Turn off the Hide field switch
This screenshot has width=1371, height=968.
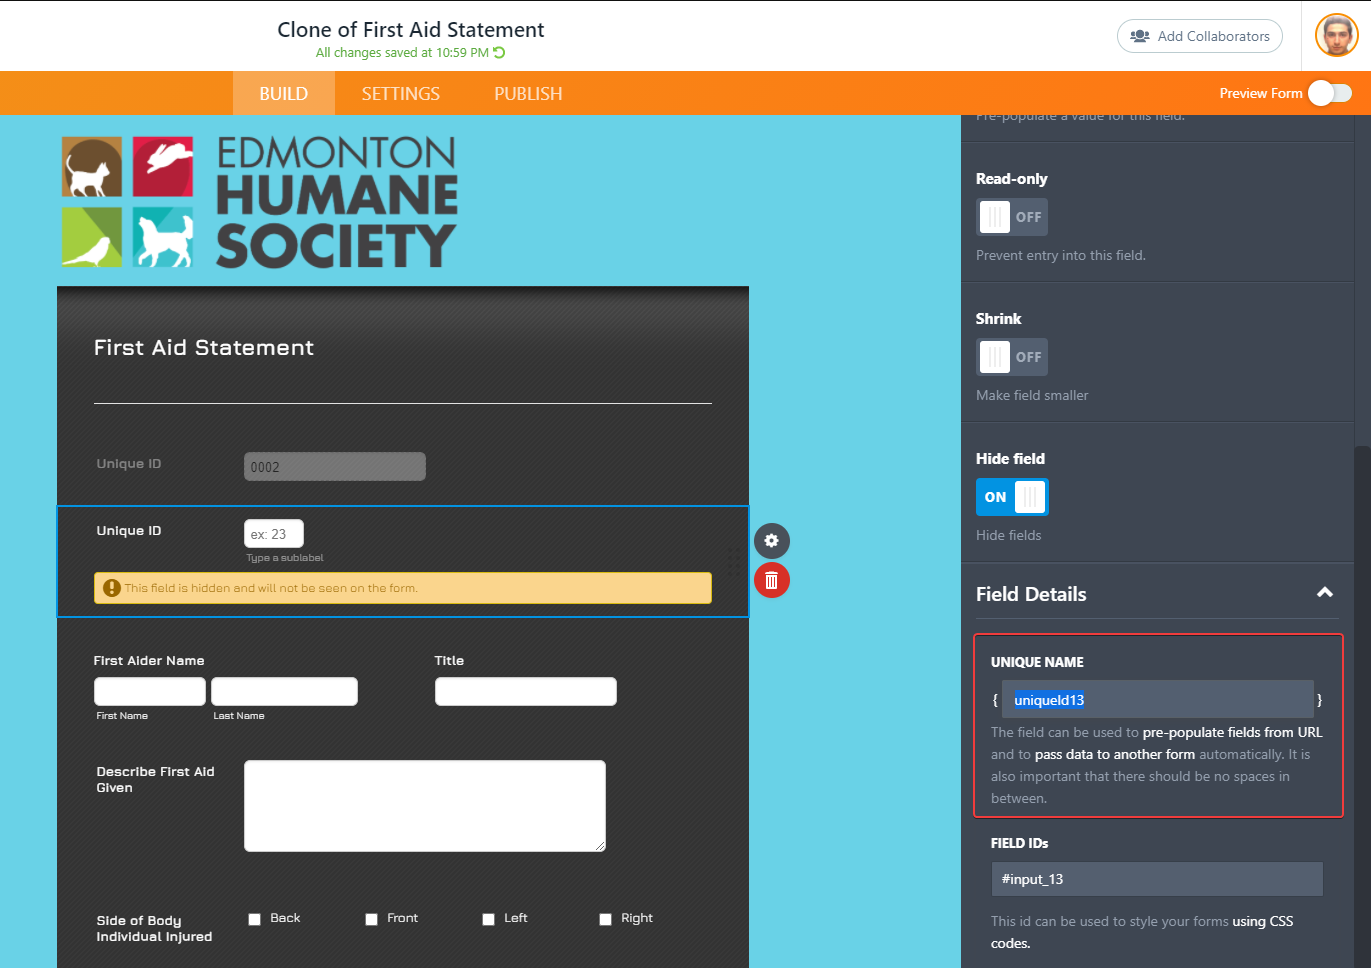(1012, 497)
